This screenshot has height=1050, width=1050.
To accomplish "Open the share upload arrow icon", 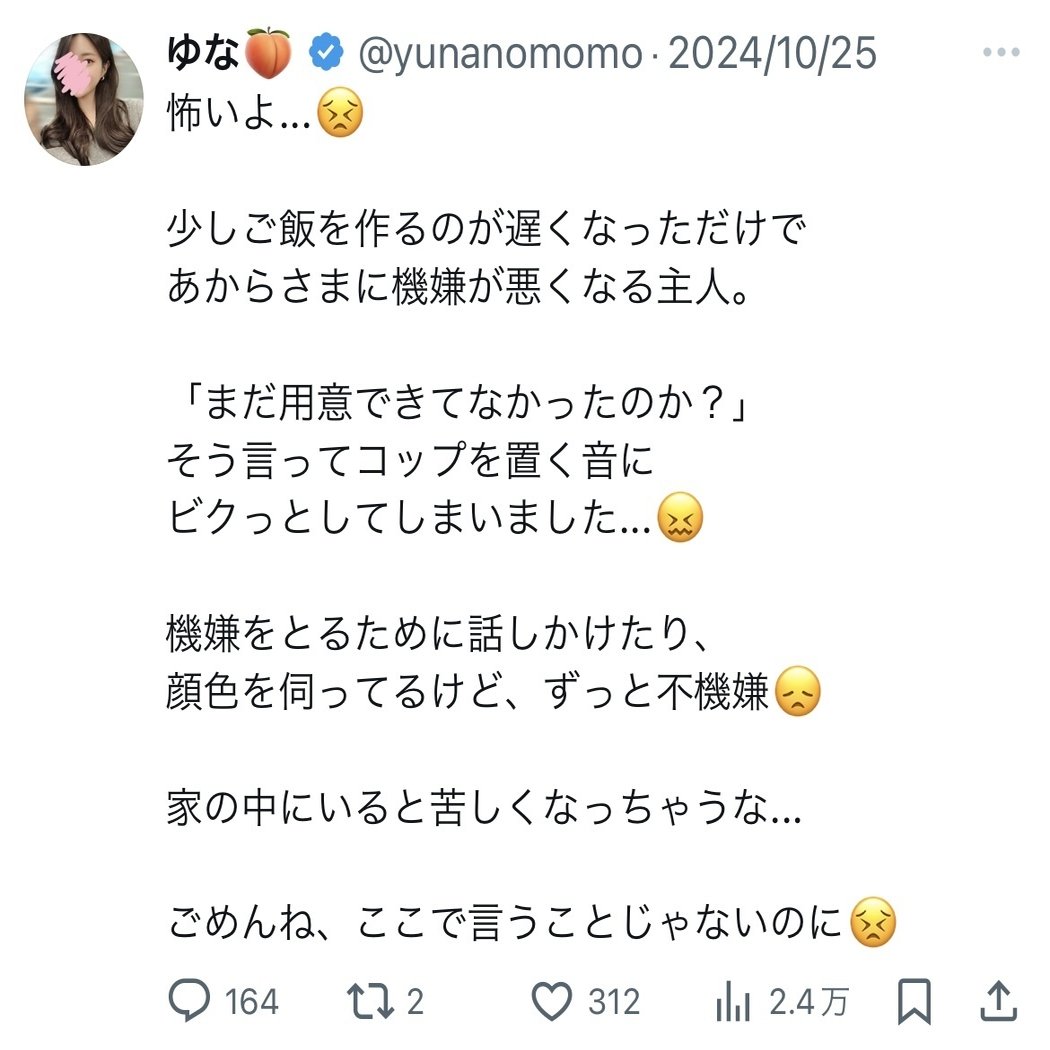I will [996, 1000].
